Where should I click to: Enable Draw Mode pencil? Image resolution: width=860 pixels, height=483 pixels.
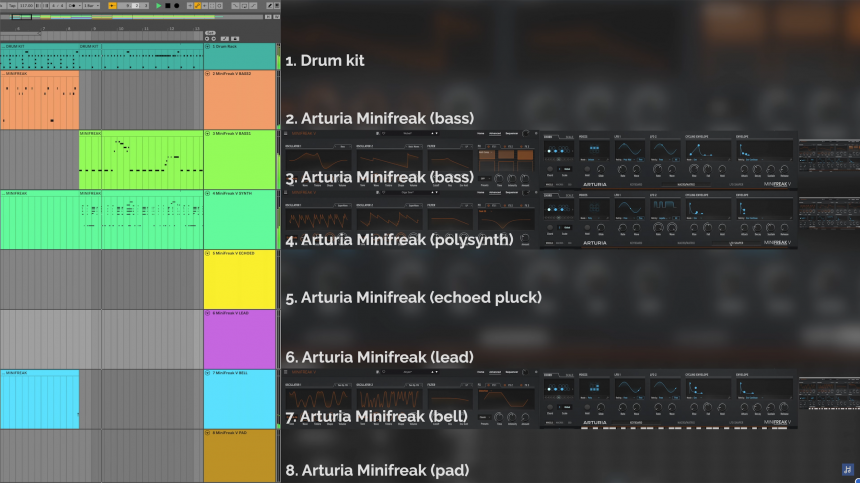(270, 5)
